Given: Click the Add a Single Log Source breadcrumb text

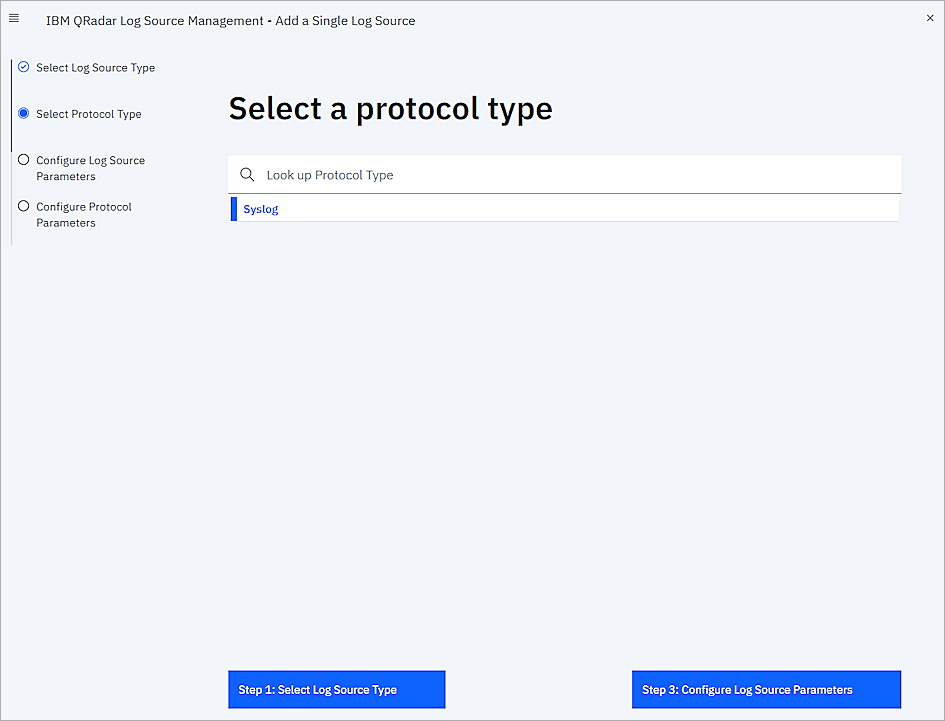Looking at the screenshot, I should point(345,20).
